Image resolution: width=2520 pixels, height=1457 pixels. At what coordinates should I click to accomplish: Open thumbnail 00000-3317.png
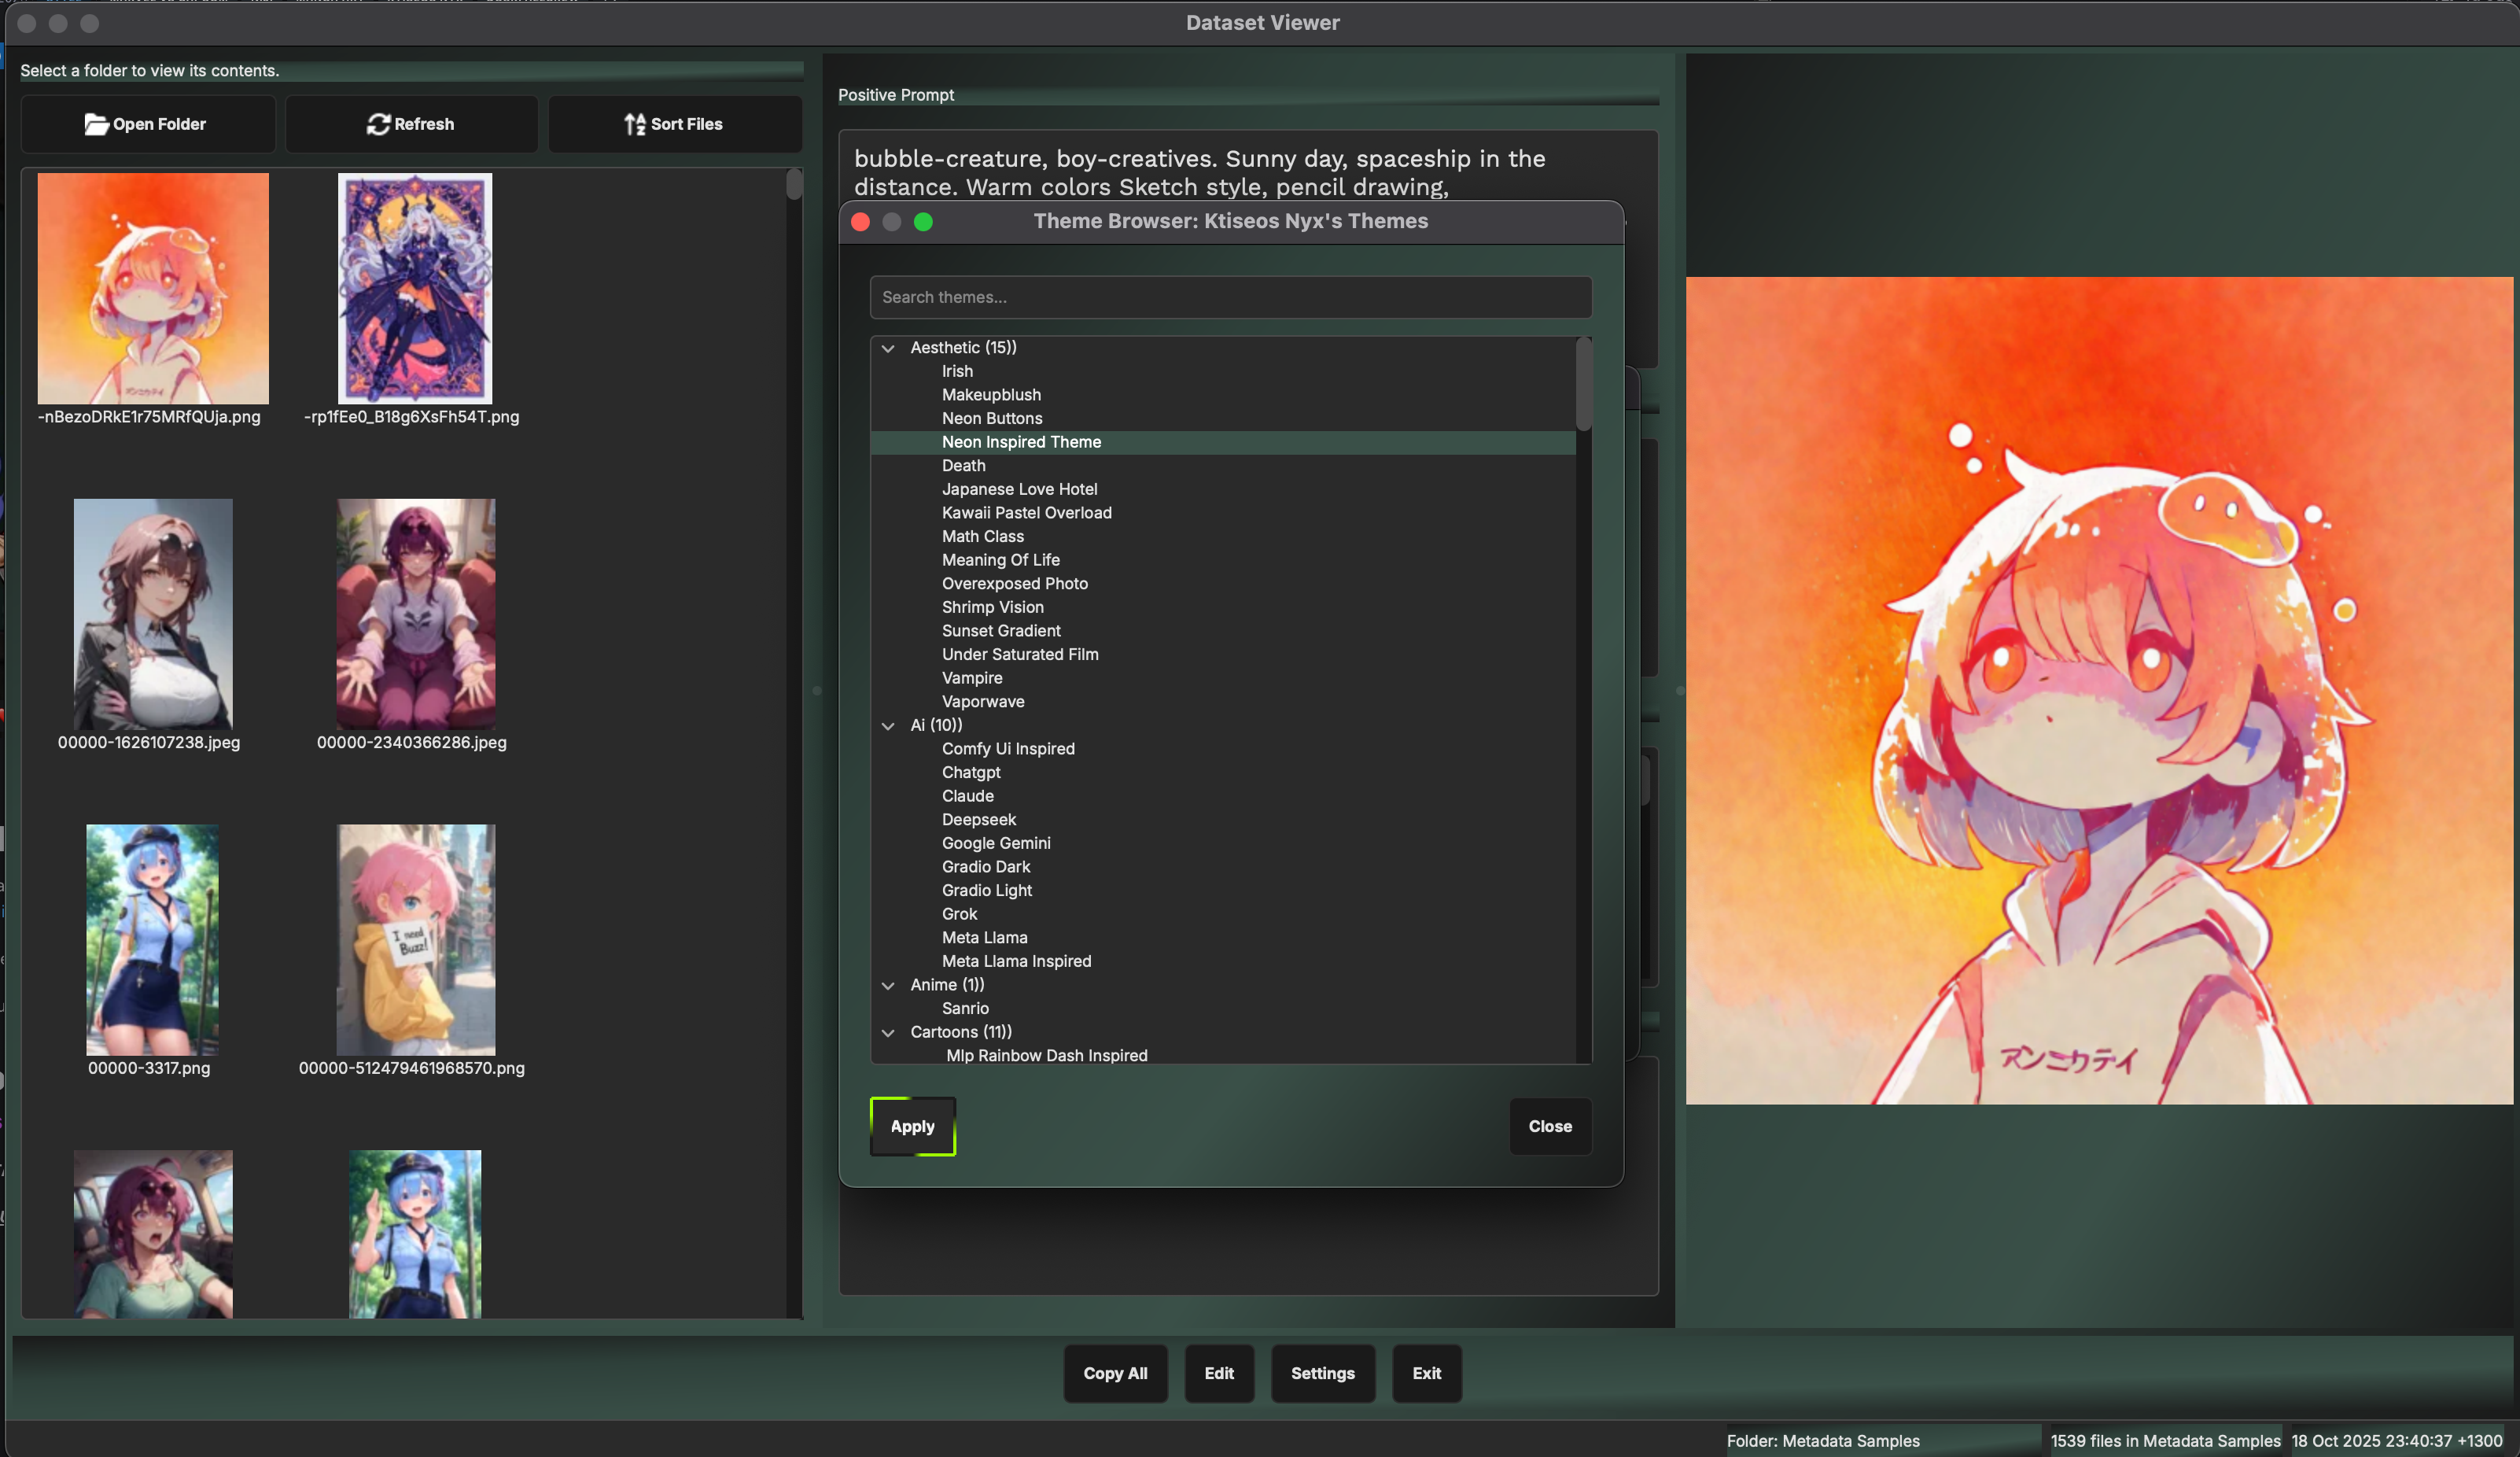click(x=152, y=940)
